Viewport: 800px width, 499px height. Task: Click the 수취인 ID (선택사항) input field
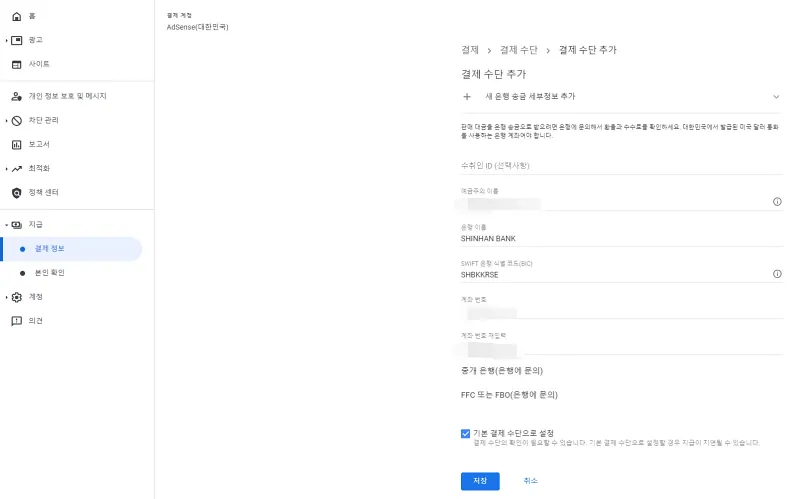tap(621, 166)
